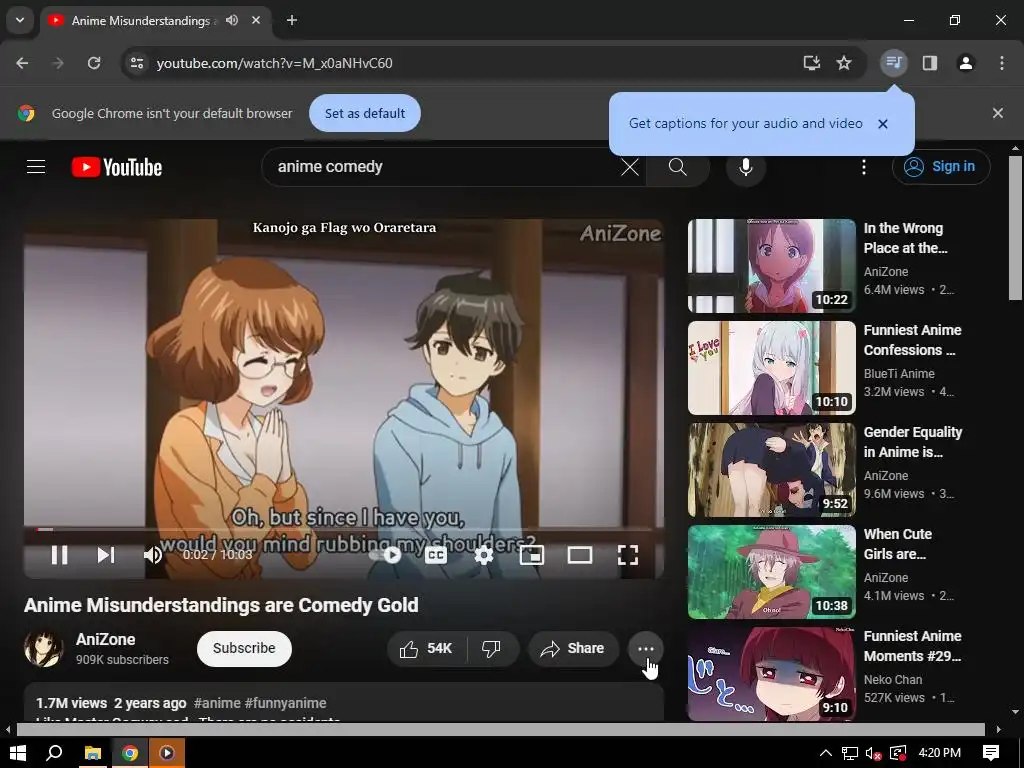1024x768 pixels.
Task: Skip to the next video
Action: tap(106, 555)
